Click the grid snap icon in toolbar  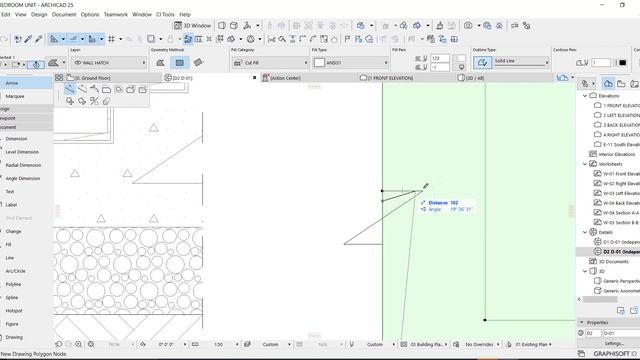point(111,39)
